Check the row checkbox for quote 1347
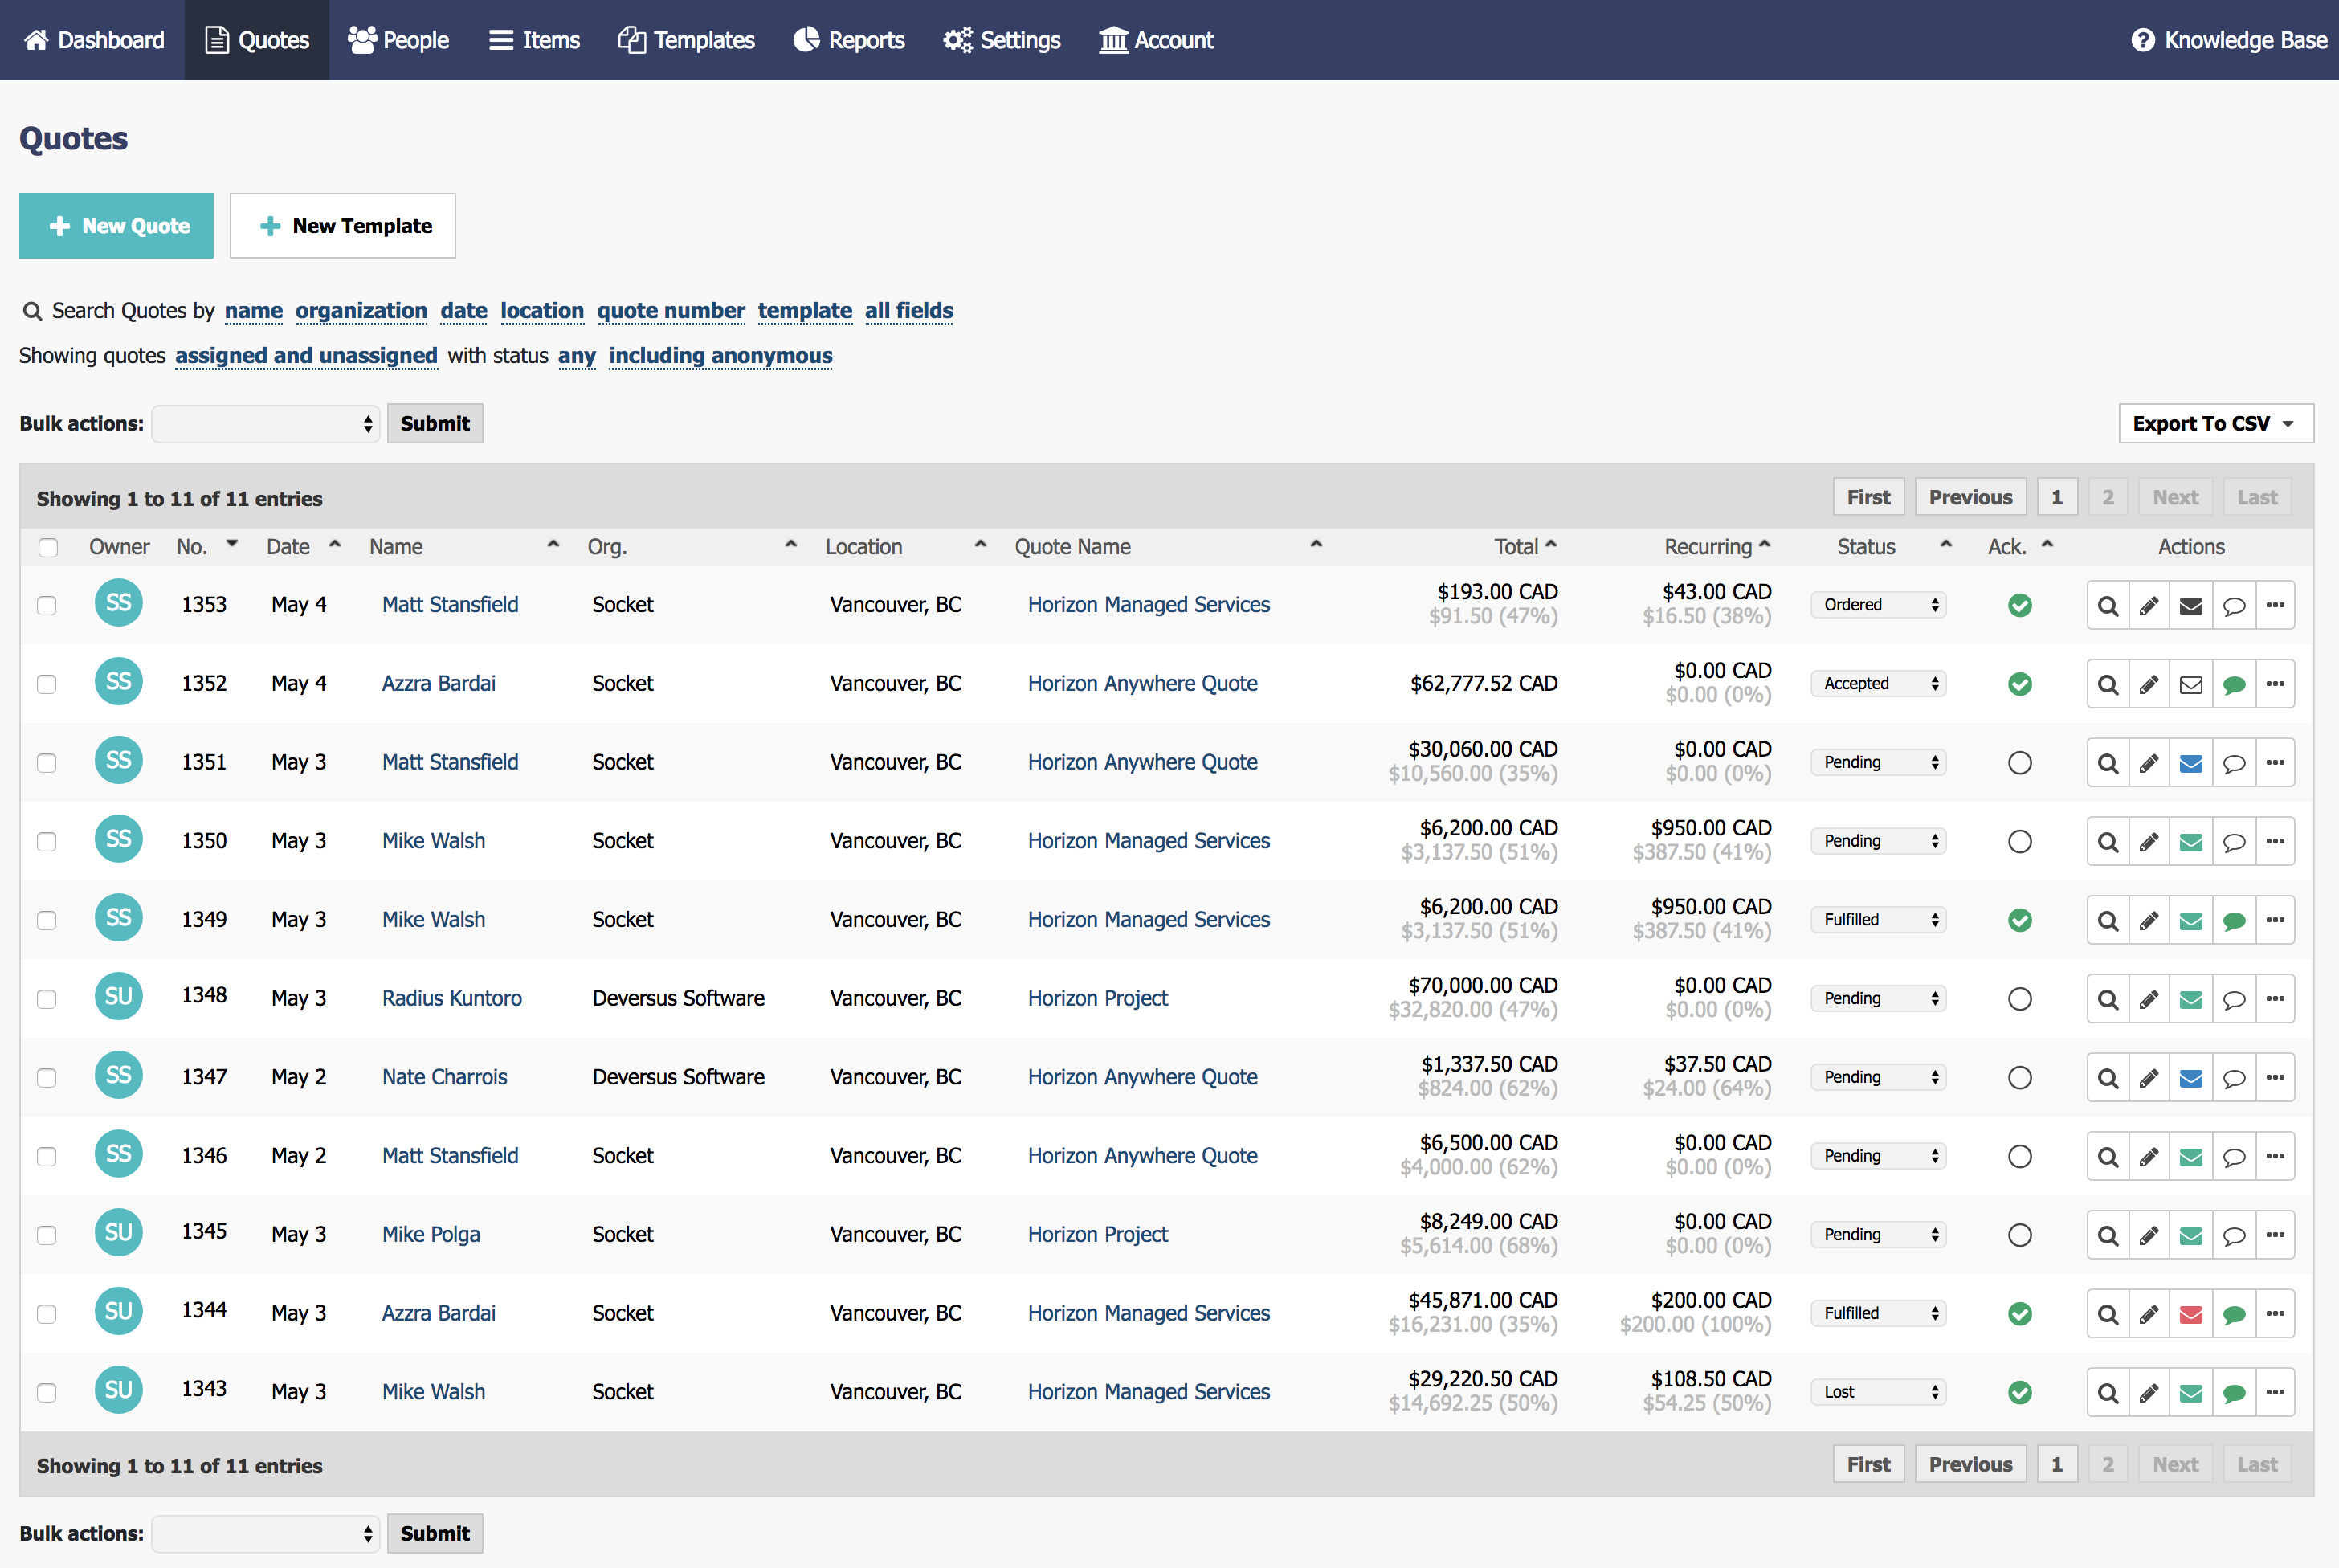Screen dimensions: 2339x1568 47,1078
